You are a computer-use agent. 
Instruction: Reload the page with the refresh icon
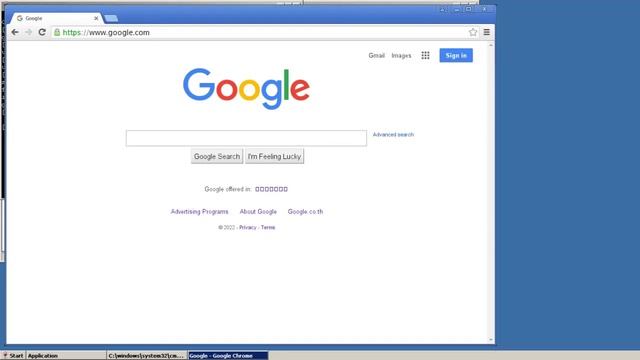point(42,32)
